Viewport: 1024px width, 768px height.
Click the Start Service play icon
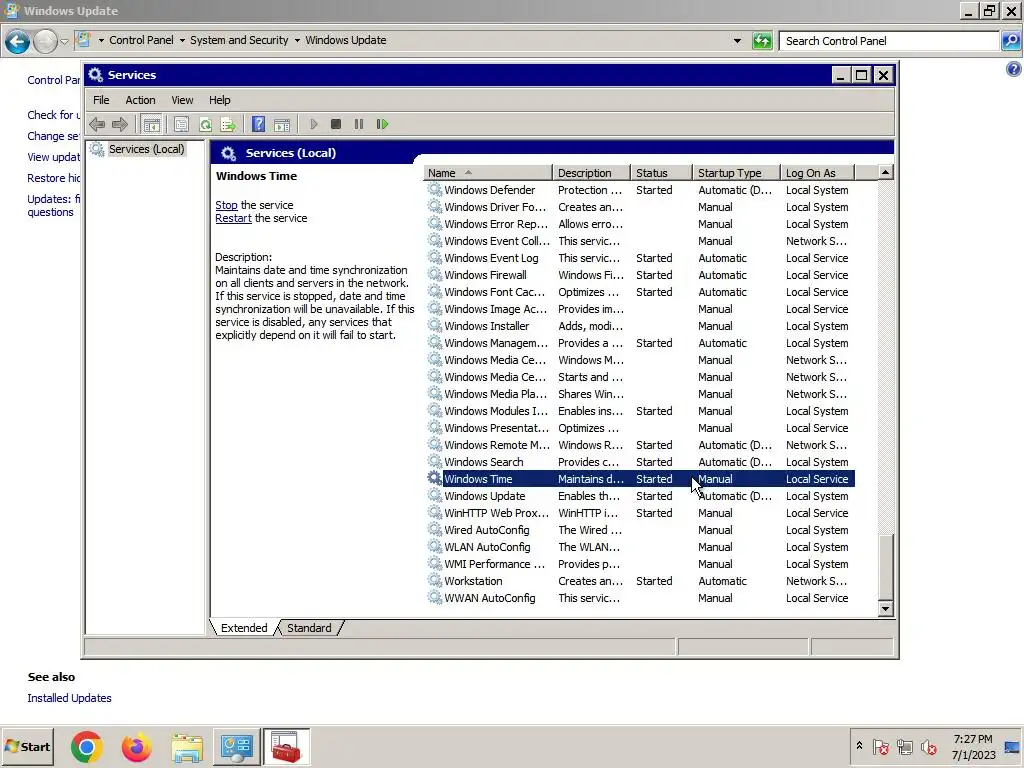(x=313, y=124)
